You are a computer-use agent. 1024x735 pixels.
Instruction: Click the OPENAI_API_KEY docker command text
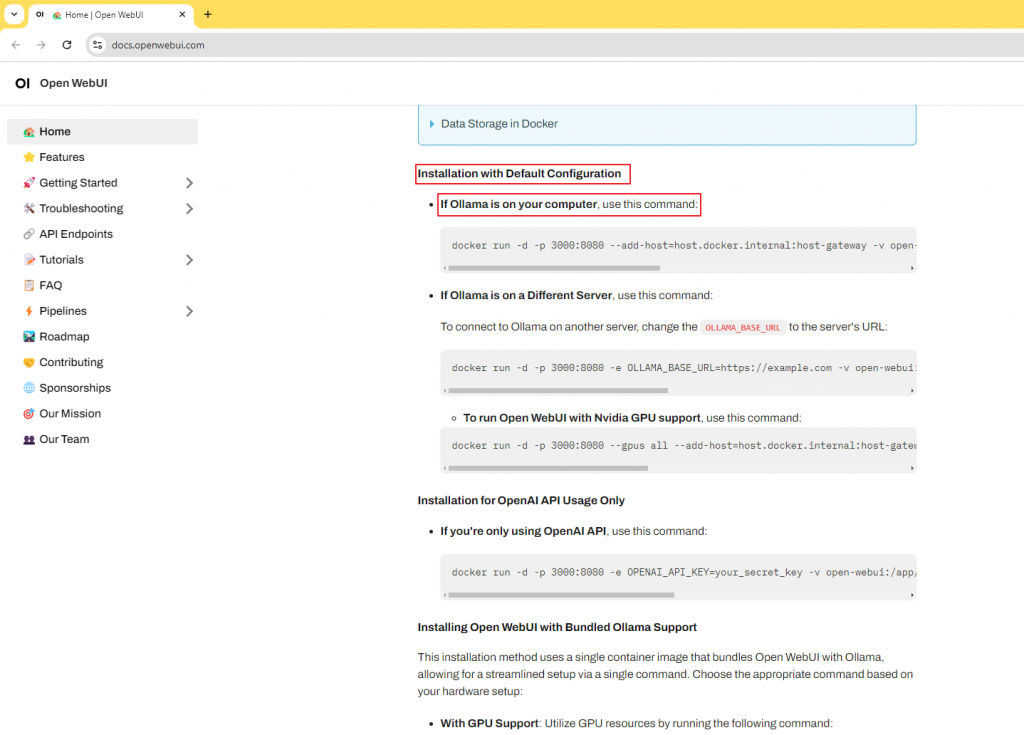684,572
